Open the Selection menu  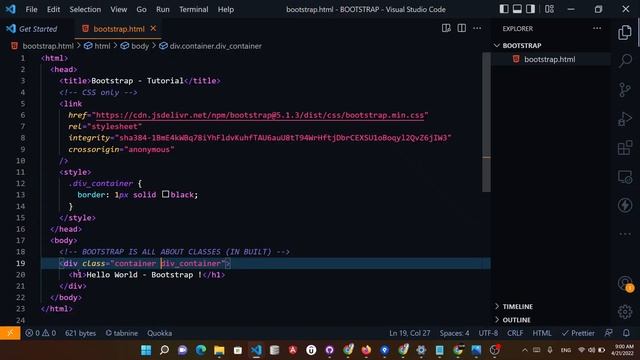click(x=85, y=9)
